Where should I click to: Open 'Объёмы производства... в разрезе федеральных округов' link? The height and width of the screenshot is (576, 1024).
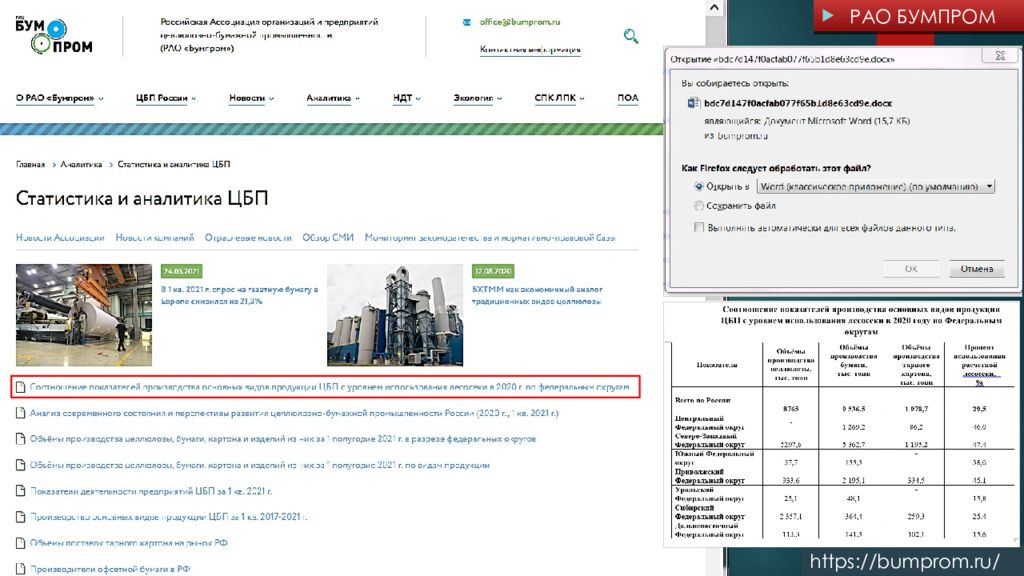pyautogui.click(x=283, y=439)
